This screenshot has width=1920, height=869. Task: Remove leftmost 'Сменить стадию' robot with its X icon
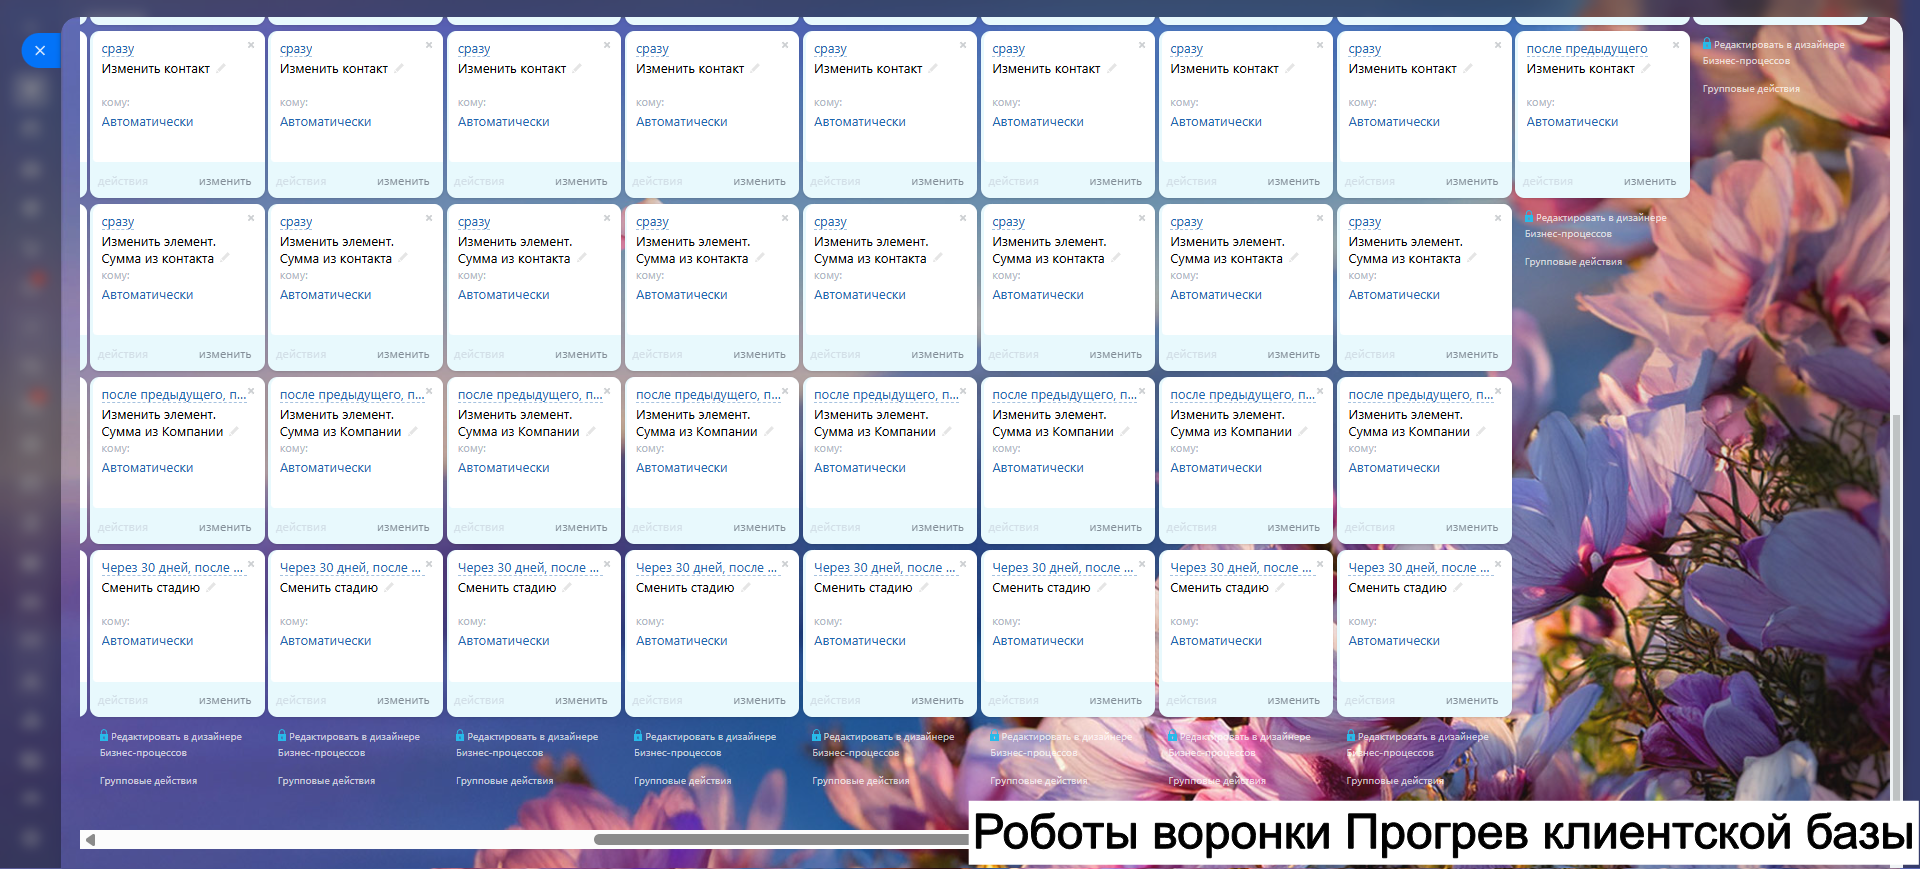pyautogui.click(x=251, y=564)
